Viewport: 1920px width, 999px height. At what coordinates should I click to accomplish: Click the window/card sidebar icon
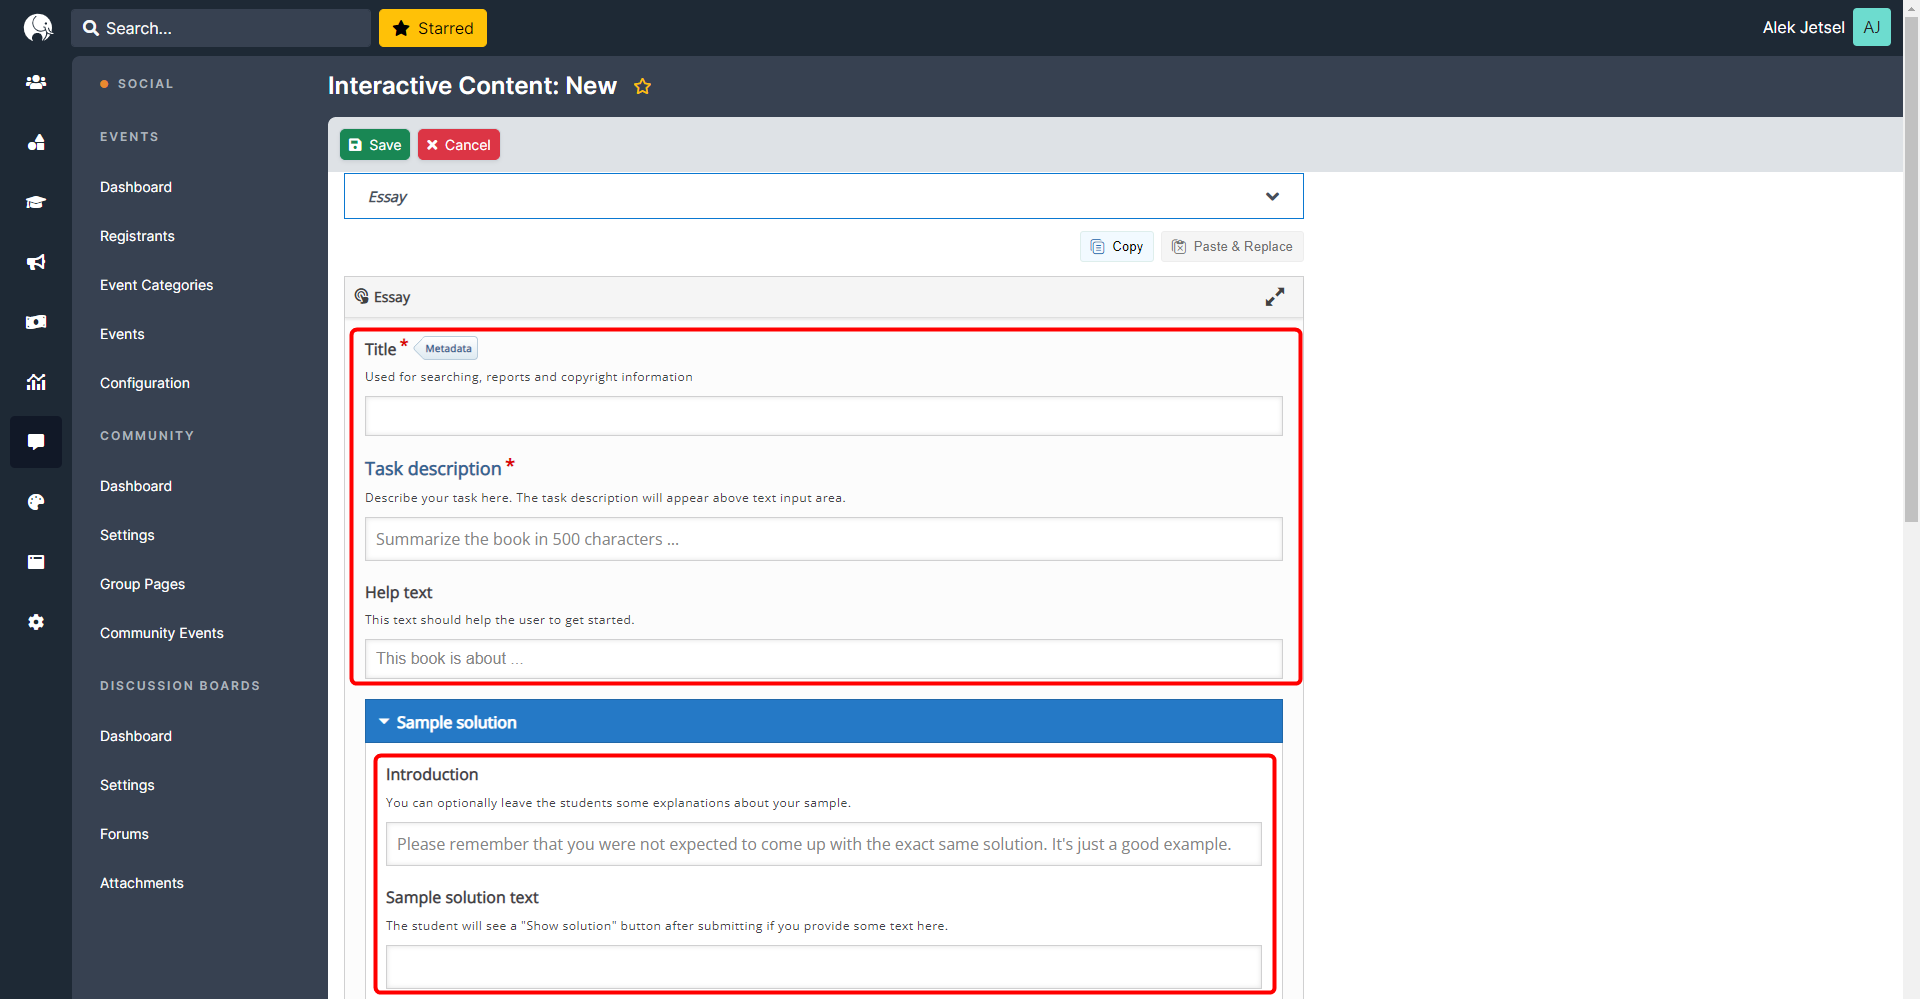tap(36, 562)
